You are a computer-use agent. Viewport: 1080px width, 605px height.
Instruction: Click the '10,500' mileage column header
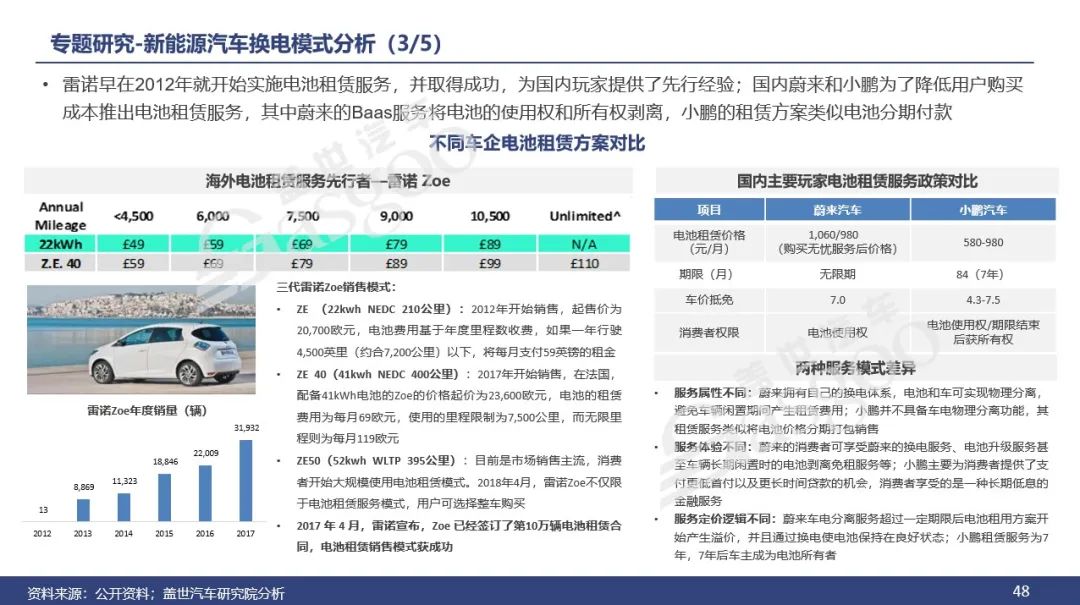coord(490,216)
